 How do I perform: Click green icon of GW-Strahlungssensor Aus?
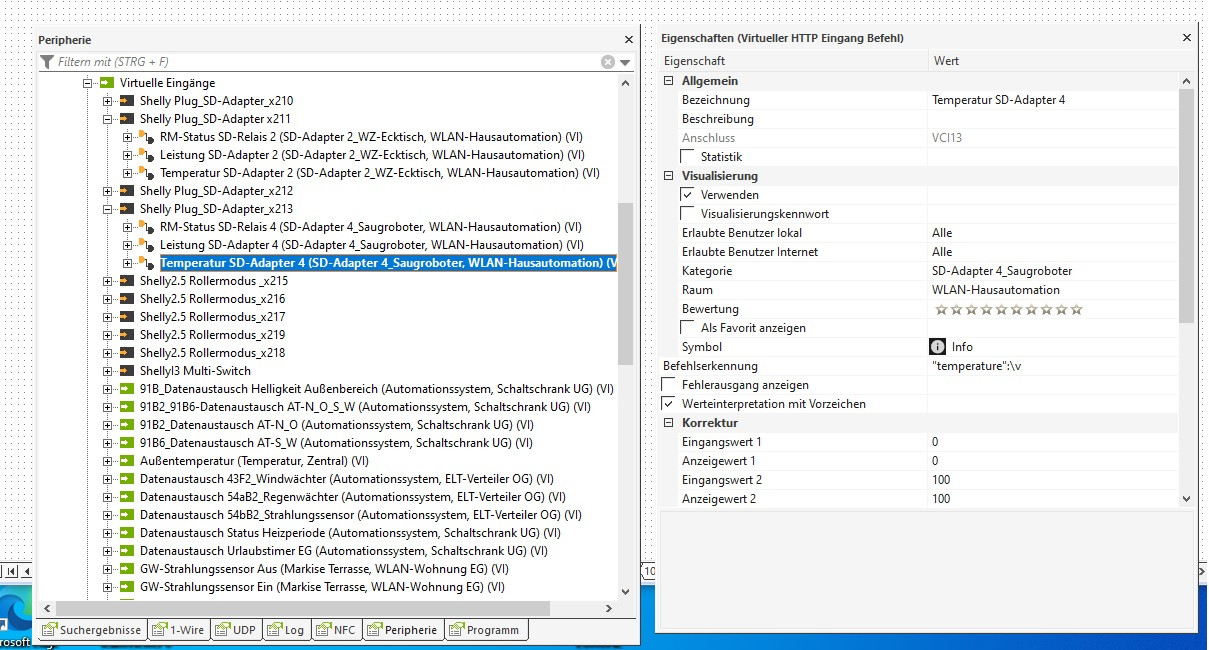point(127,569)
